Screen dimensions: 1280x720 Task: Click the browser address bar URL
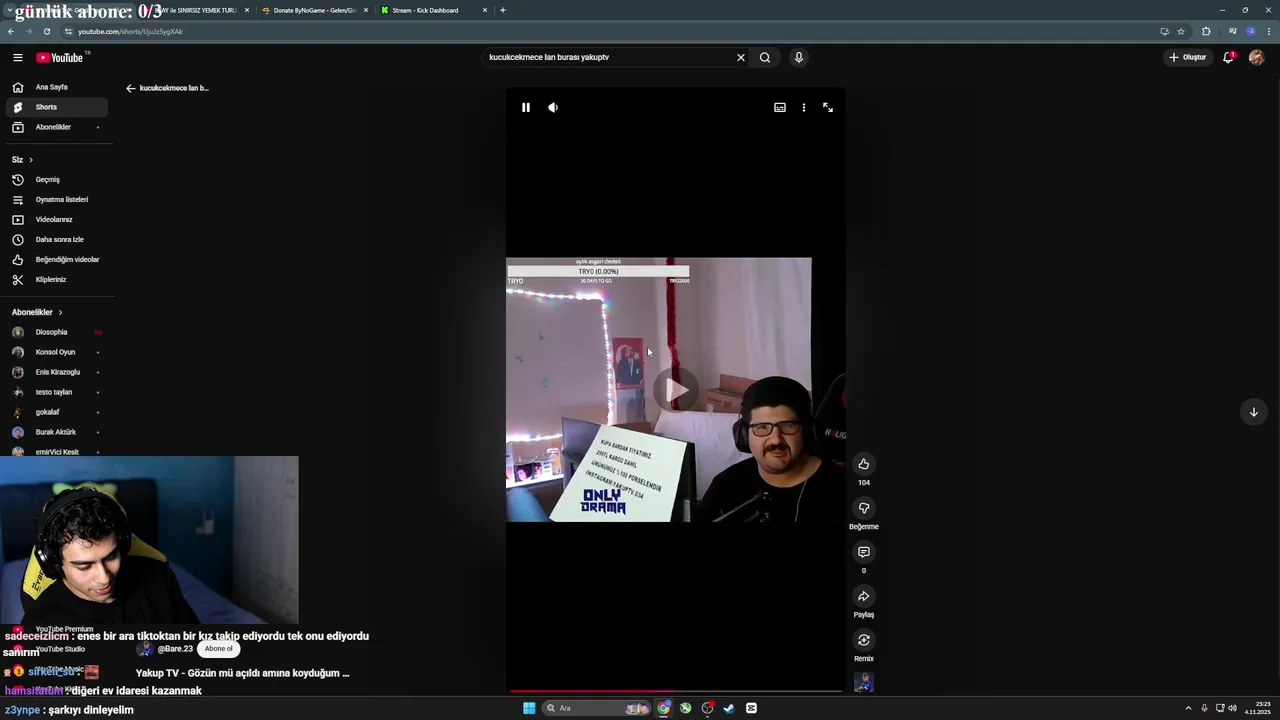130,31
